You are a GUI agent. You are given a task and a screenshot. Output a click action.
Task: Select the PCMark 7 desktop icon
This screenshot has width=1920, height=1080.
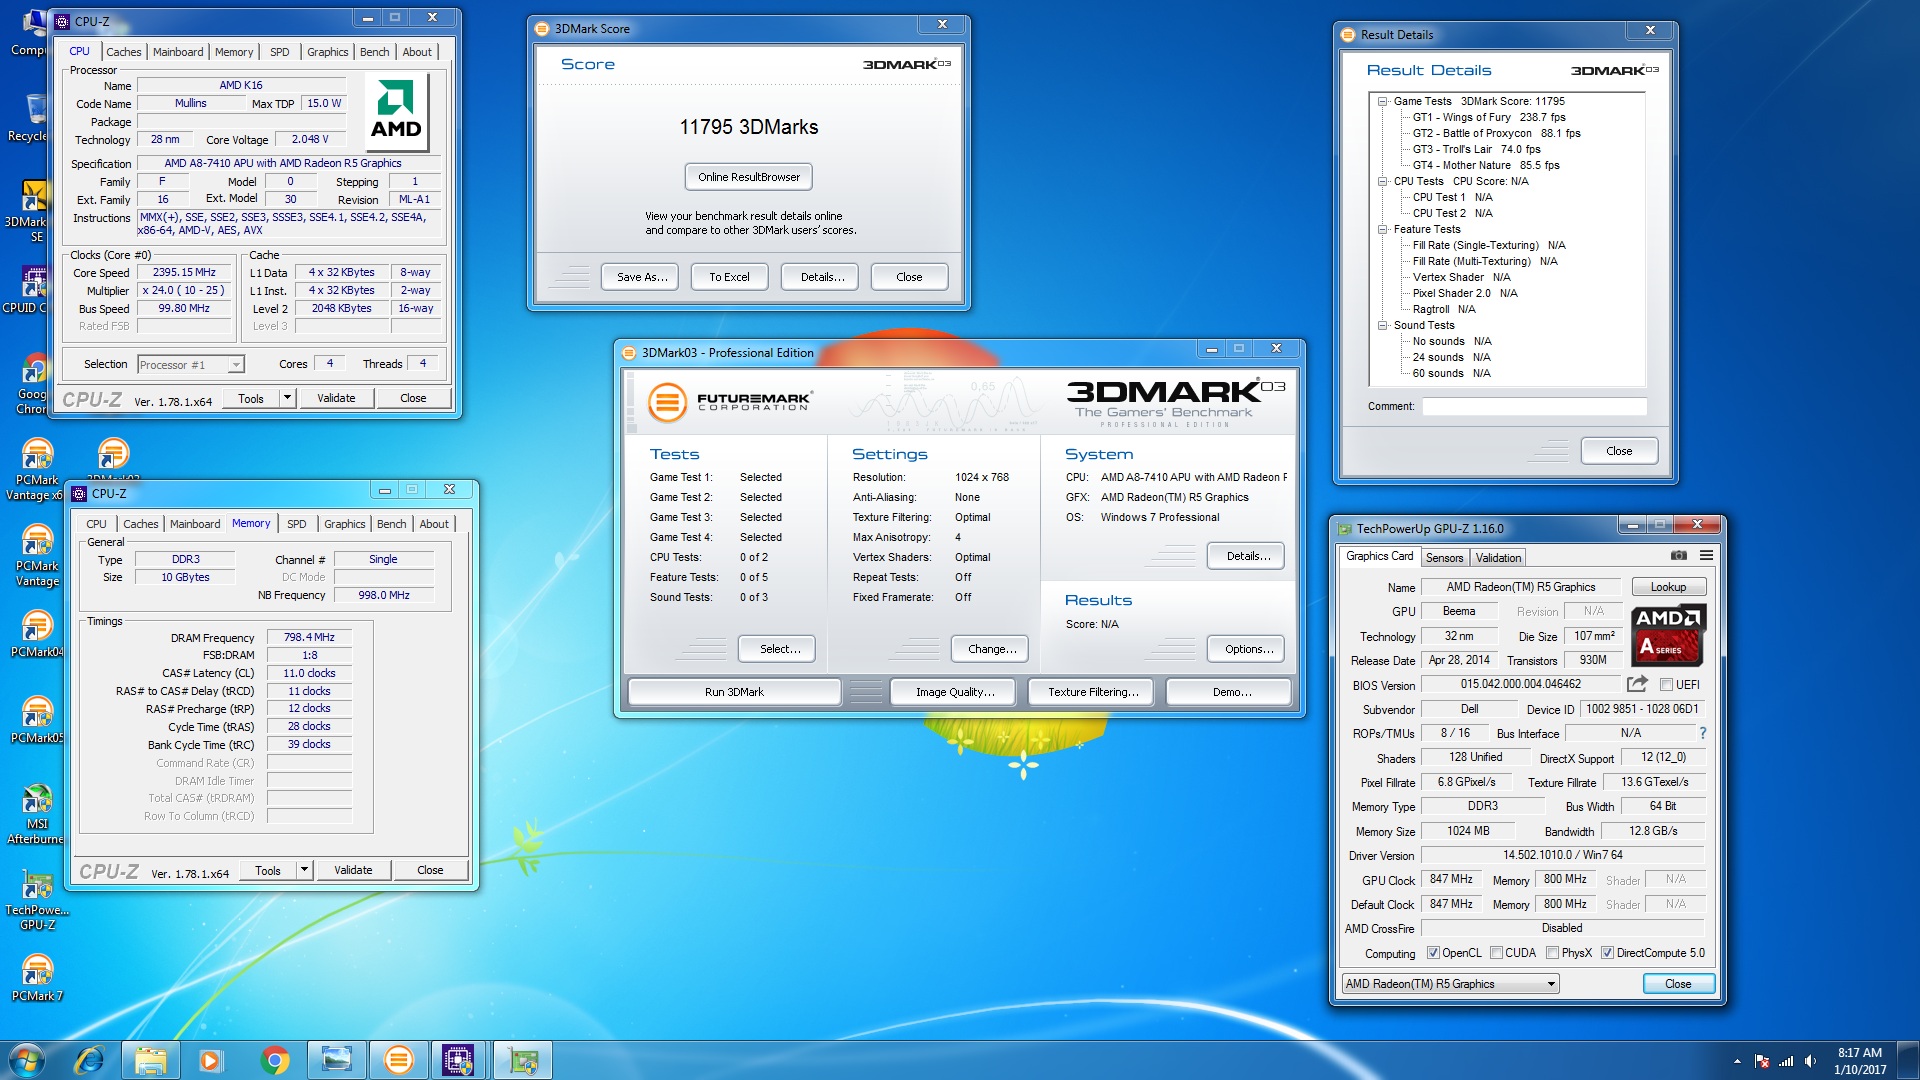tap(36, 978)
